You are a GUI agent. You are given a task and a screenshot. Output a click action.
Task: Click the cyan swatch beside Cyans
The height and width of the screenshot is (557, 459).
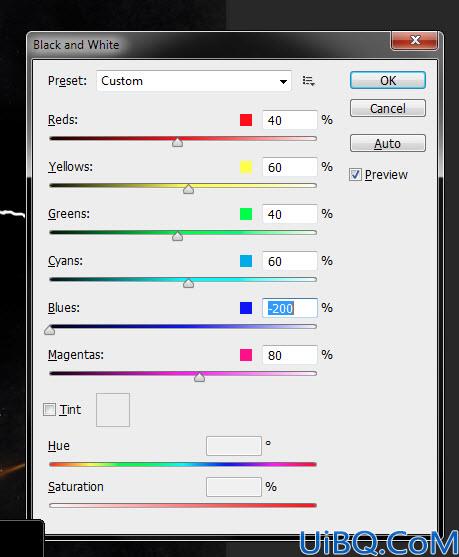[x=246, y=261]
